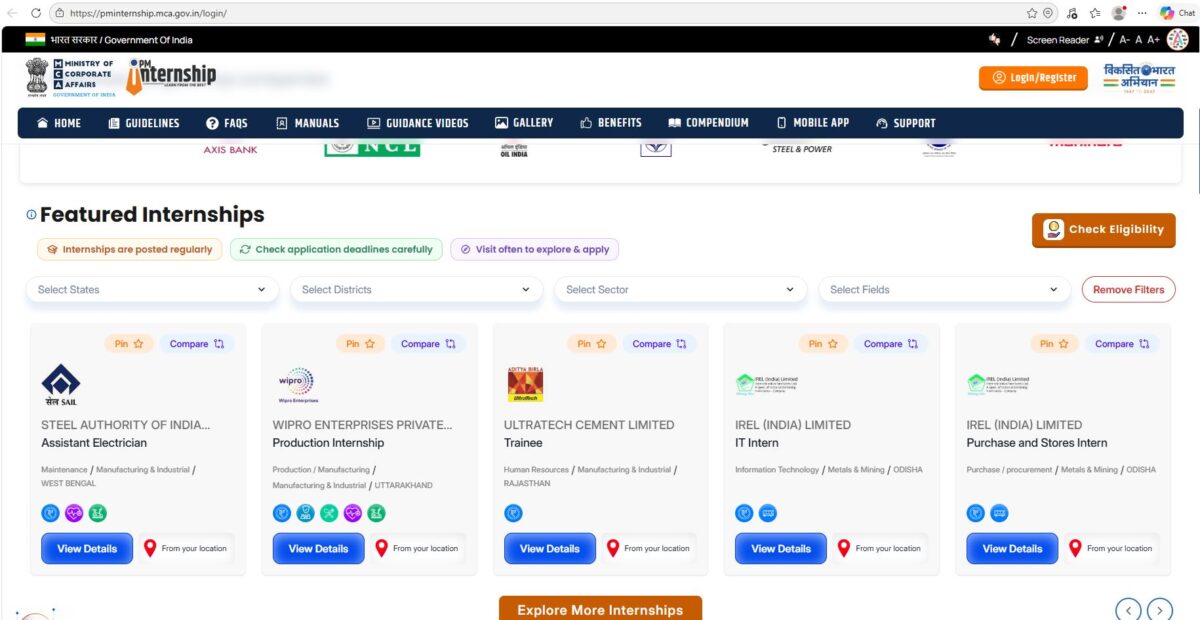Screen dimensions: 1200x620
Task: Pin the Steel Authority of India internship
Action: (128, 344)
